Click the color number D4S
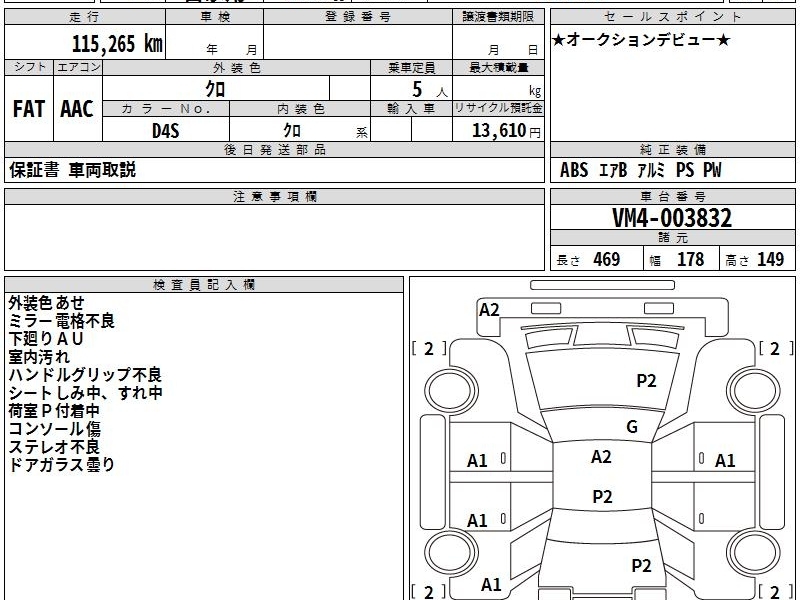This screenshot has width=800, height=600. point(166,131)
